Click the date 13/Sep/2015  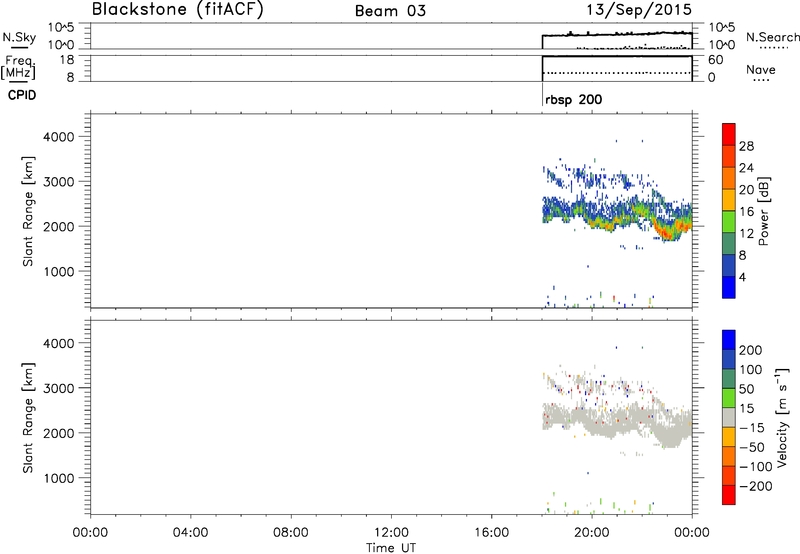click(x=639, y=9)
